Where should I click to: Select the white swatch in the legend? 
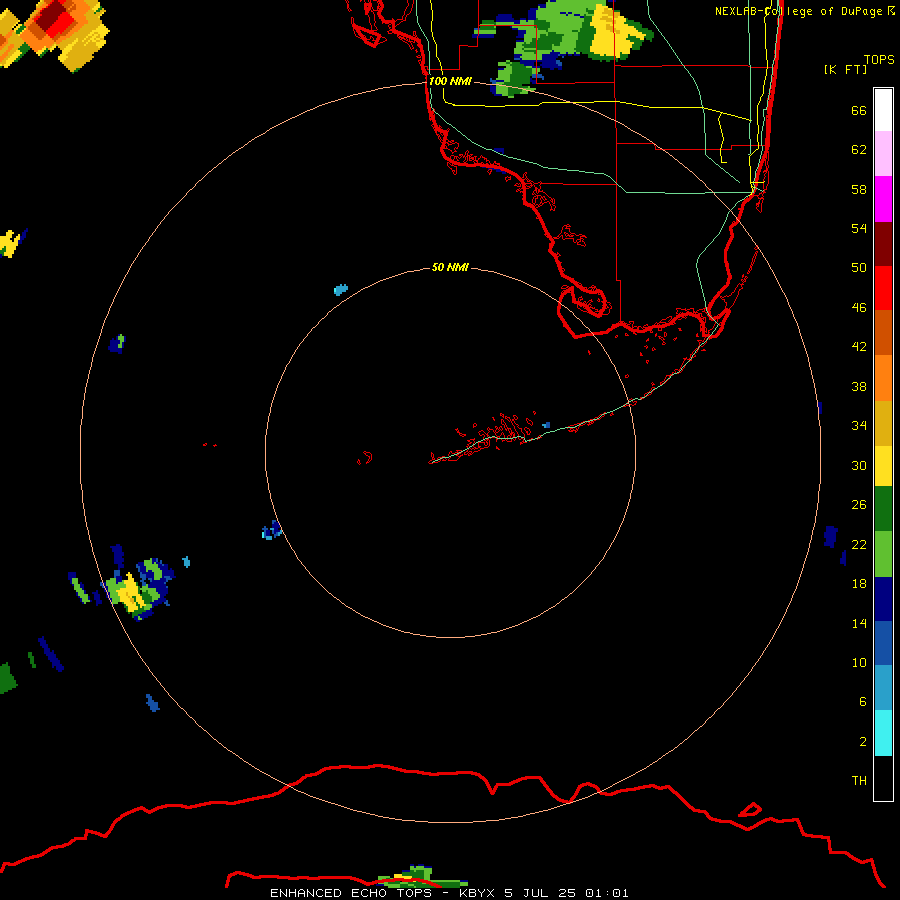[x=883, y=110]
